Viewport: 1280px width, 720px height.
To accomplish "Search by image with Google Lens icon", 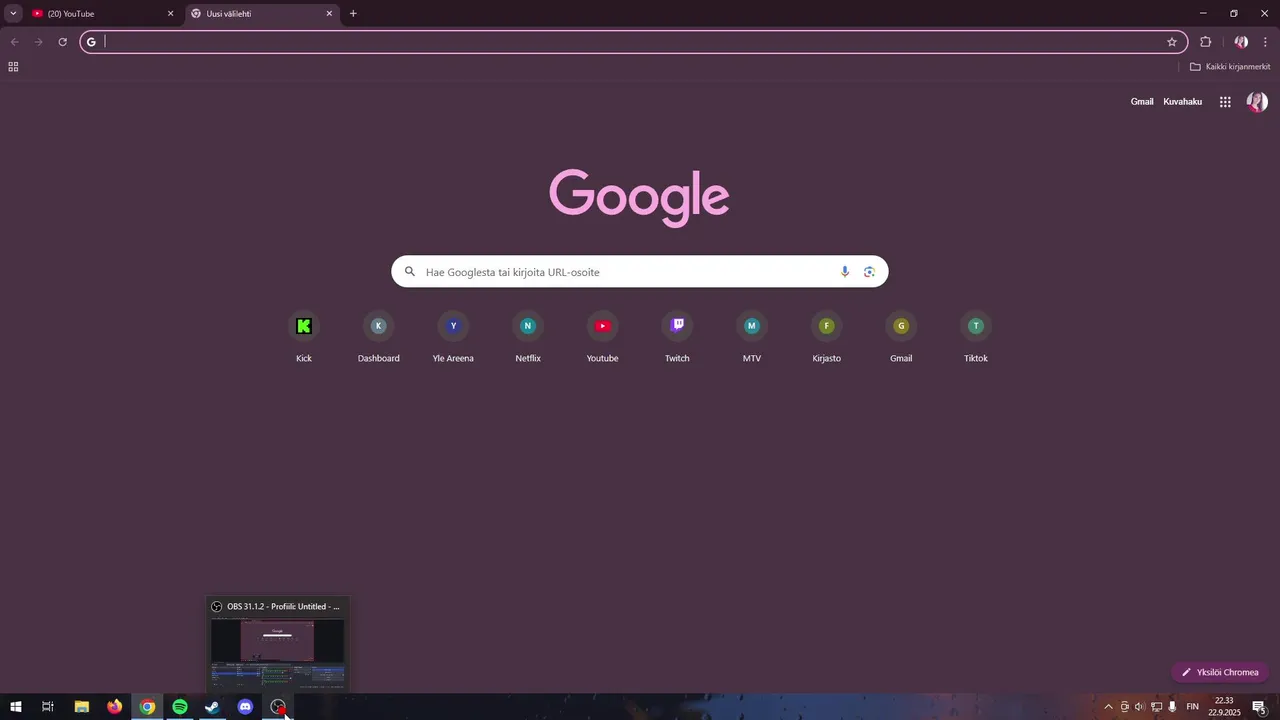I will point(869,272).
